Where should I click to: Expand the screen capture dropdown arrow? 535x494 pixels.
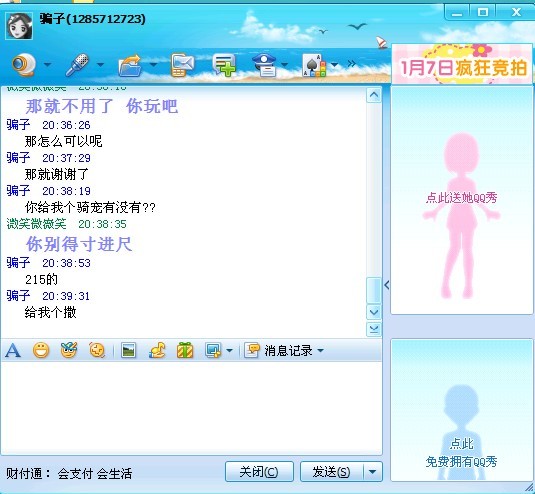tap(229, 350)
